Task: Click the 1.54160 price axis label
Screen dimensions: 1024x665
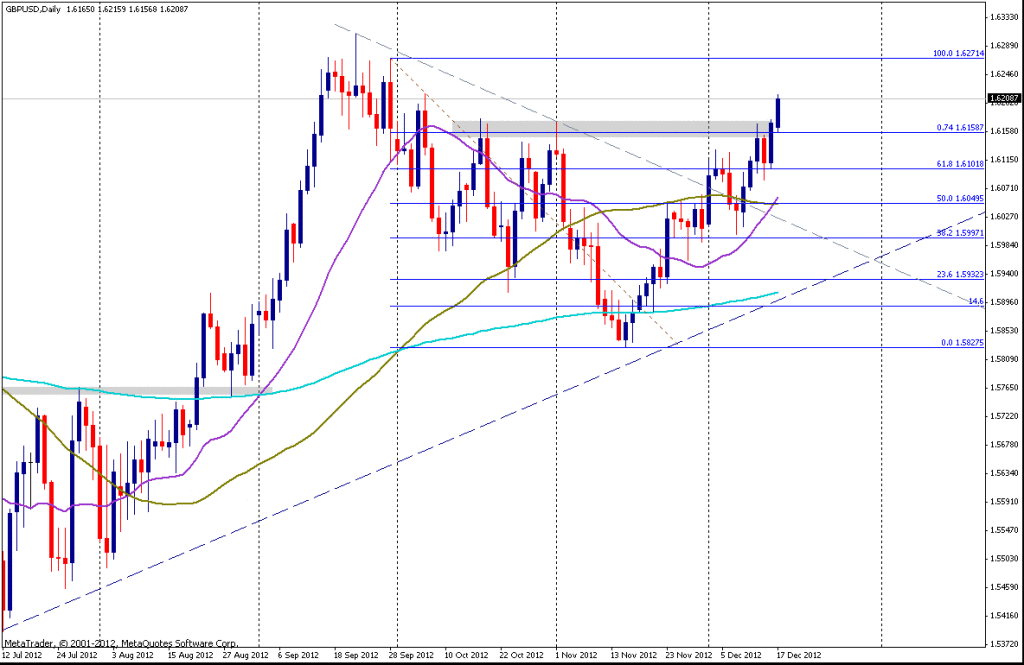Action: (1002, 614)
